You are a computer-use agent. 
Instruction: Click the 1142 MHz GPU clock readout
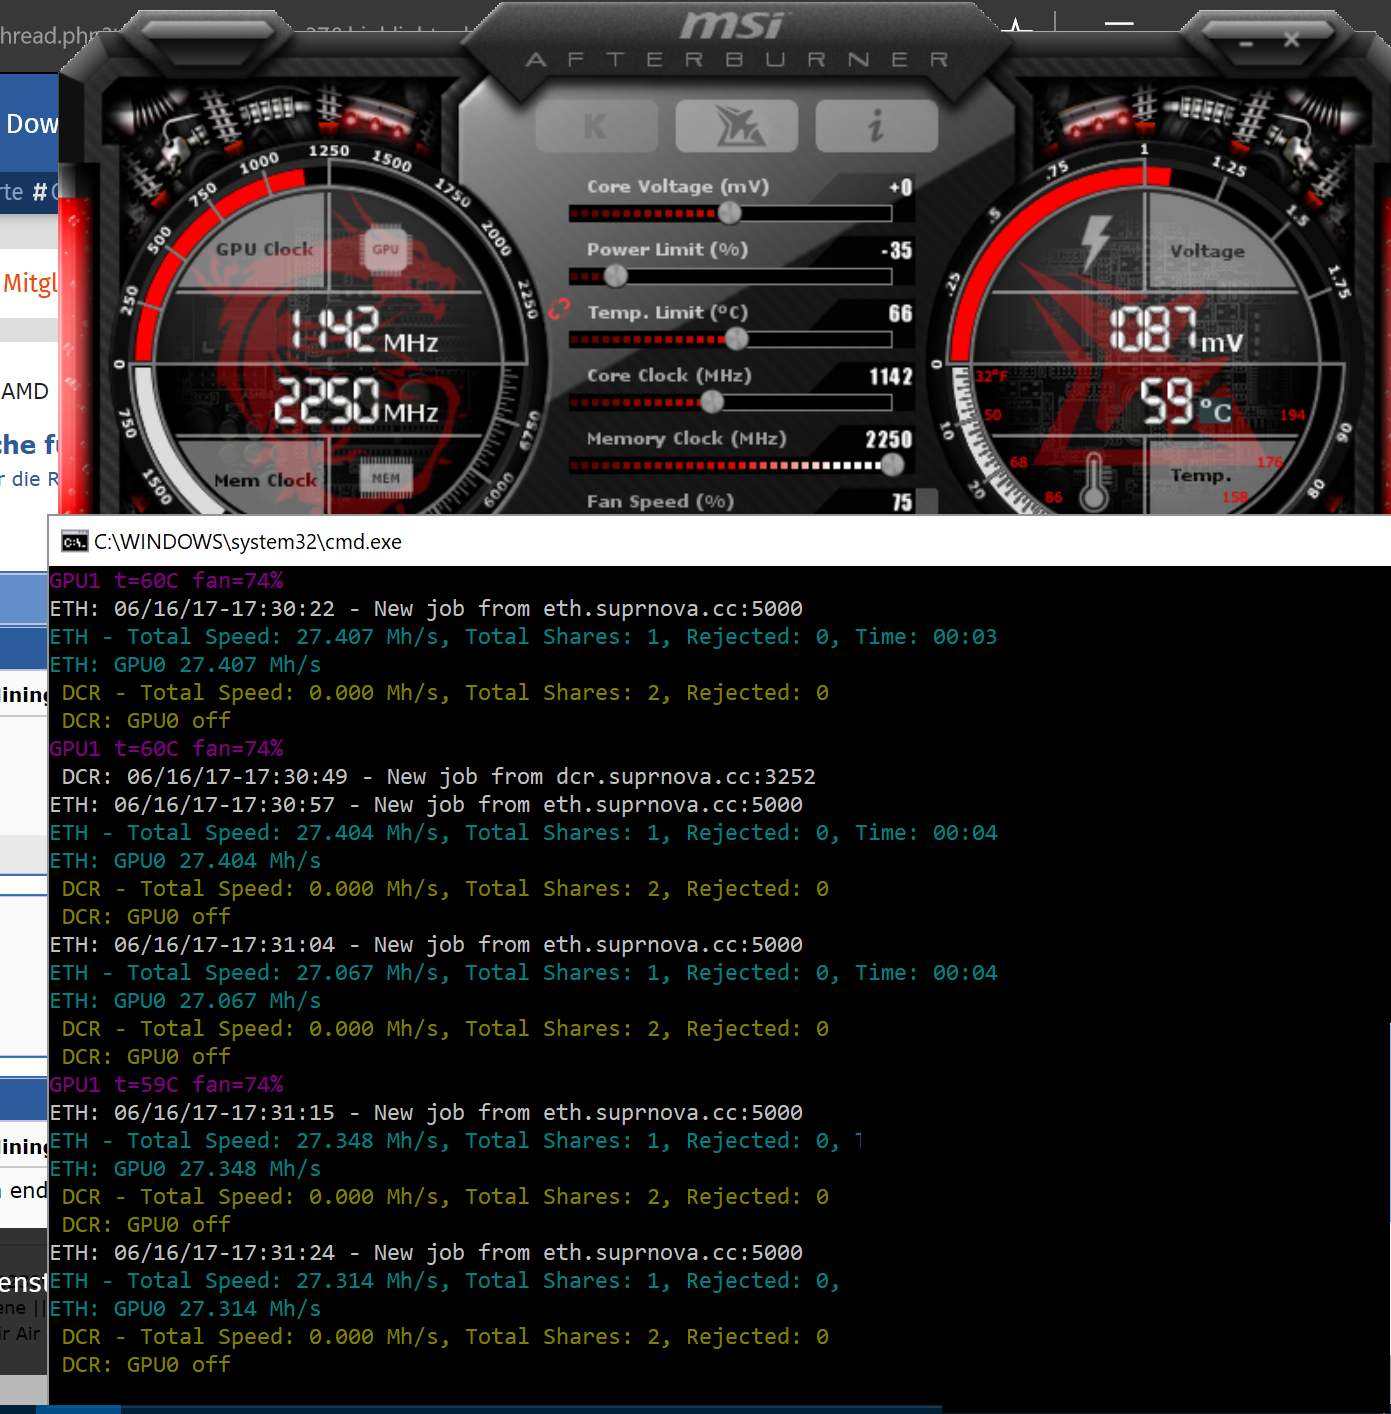click(x=364, y=332)
